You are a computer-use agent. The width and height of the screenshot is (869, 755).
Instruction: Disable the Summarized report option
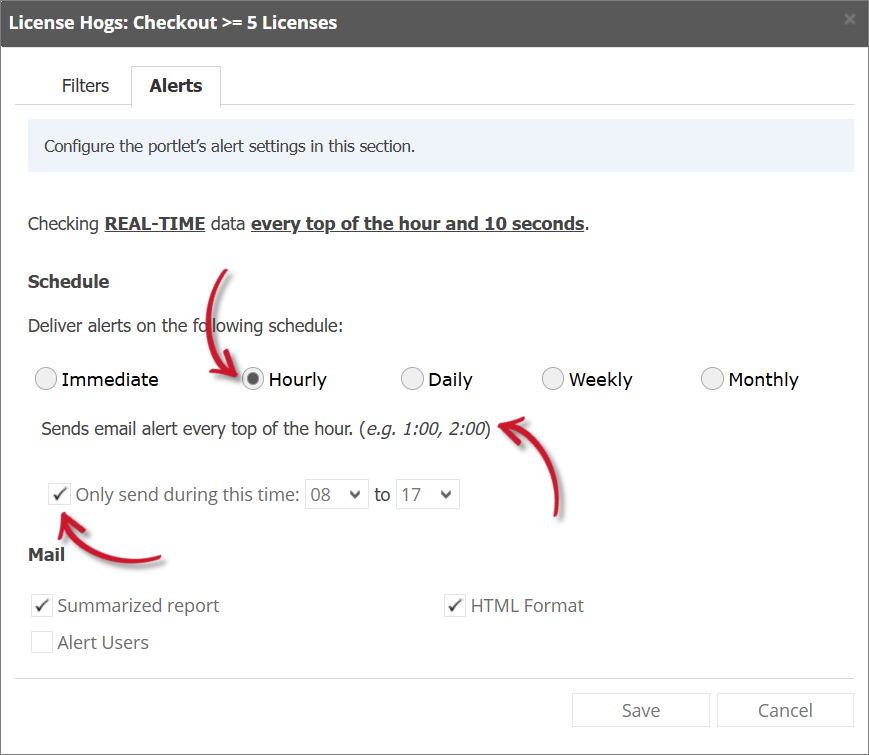tap(41, 605)
